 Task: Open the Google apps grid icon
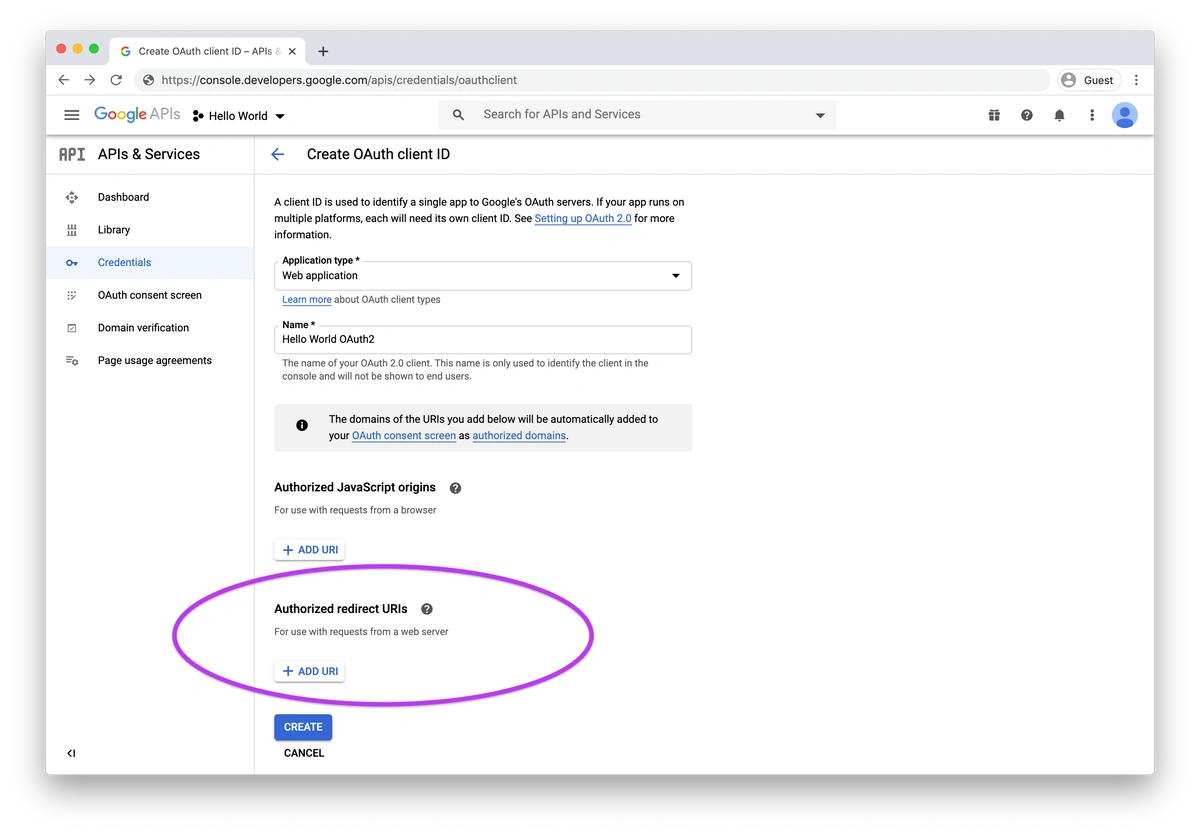[x=994, y=114]
